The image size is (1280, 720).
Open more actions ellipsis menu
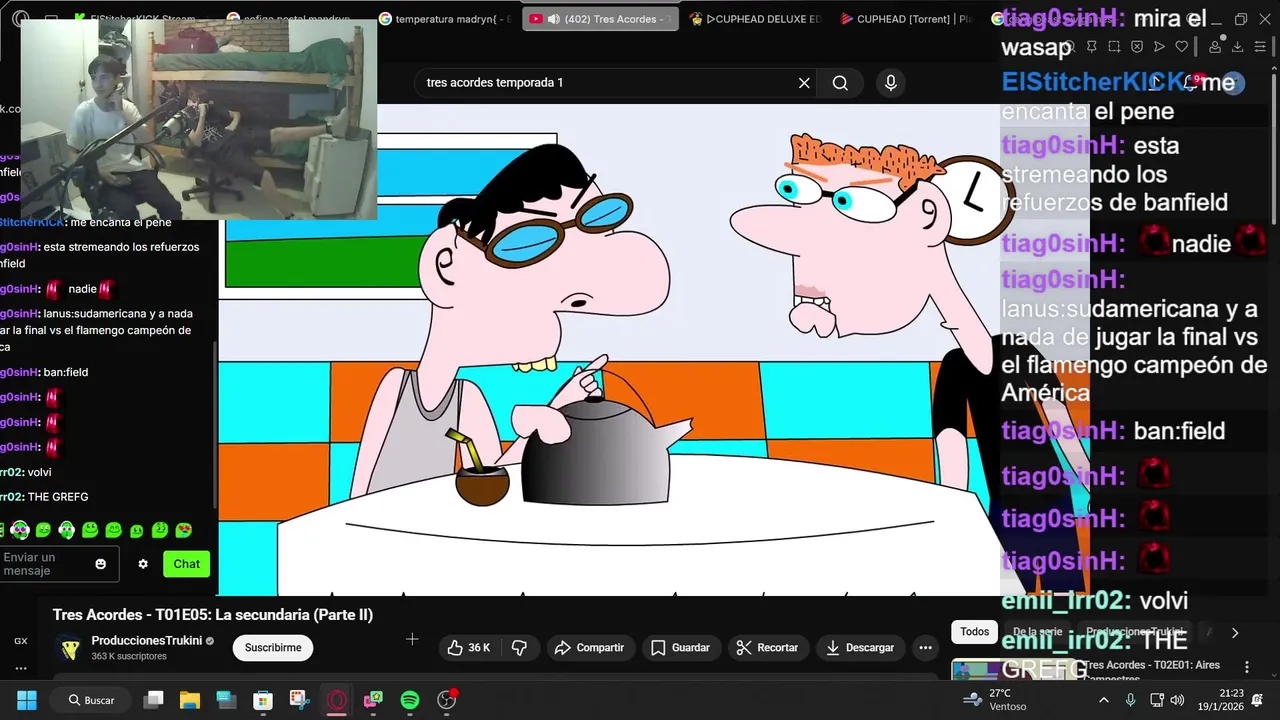[x=925, y=648]
